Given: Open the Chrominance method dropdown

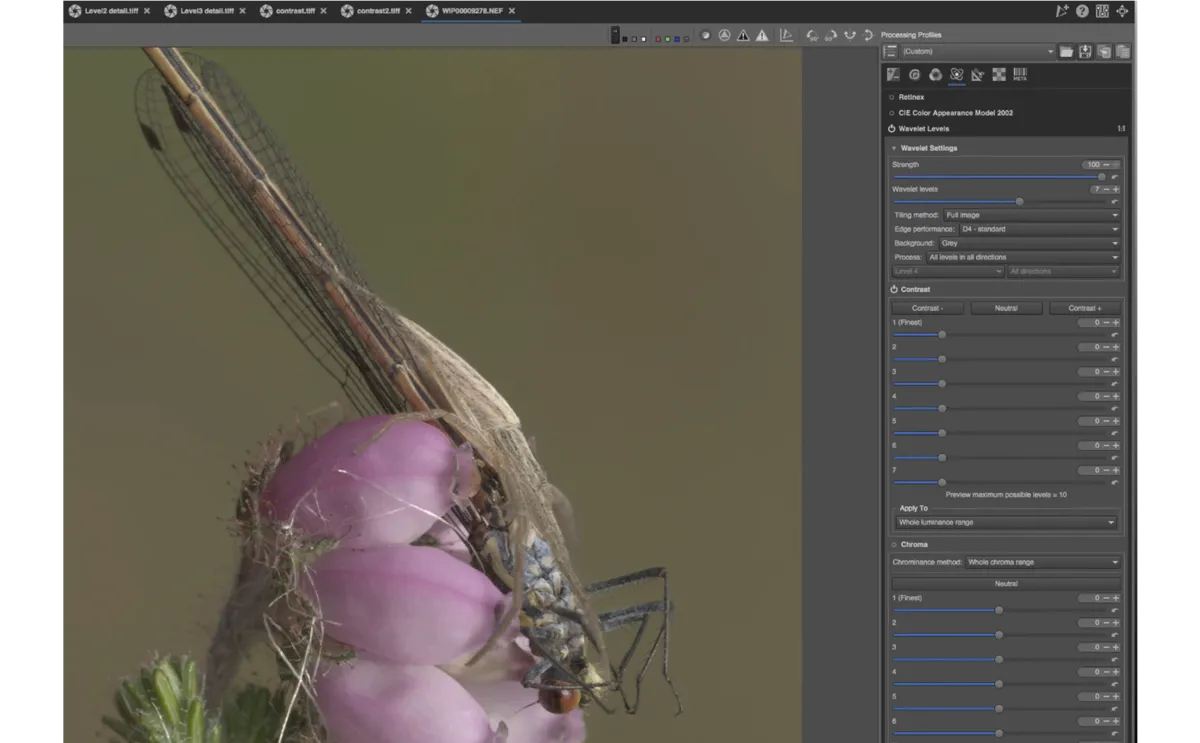Looking at the screenshot, I should 1043,561.
